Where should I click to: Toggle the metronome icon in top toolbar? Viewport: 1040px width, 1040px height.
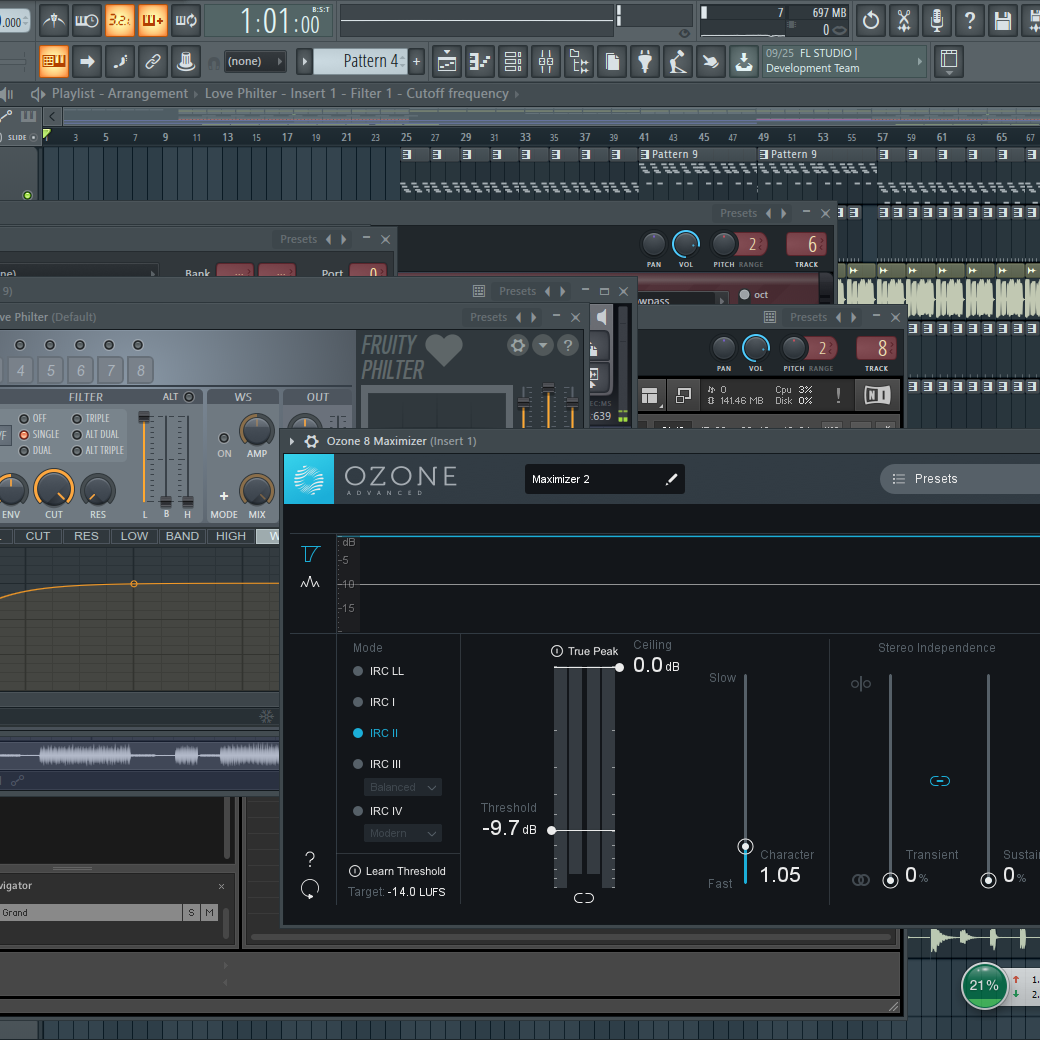(x=54, y=21)
